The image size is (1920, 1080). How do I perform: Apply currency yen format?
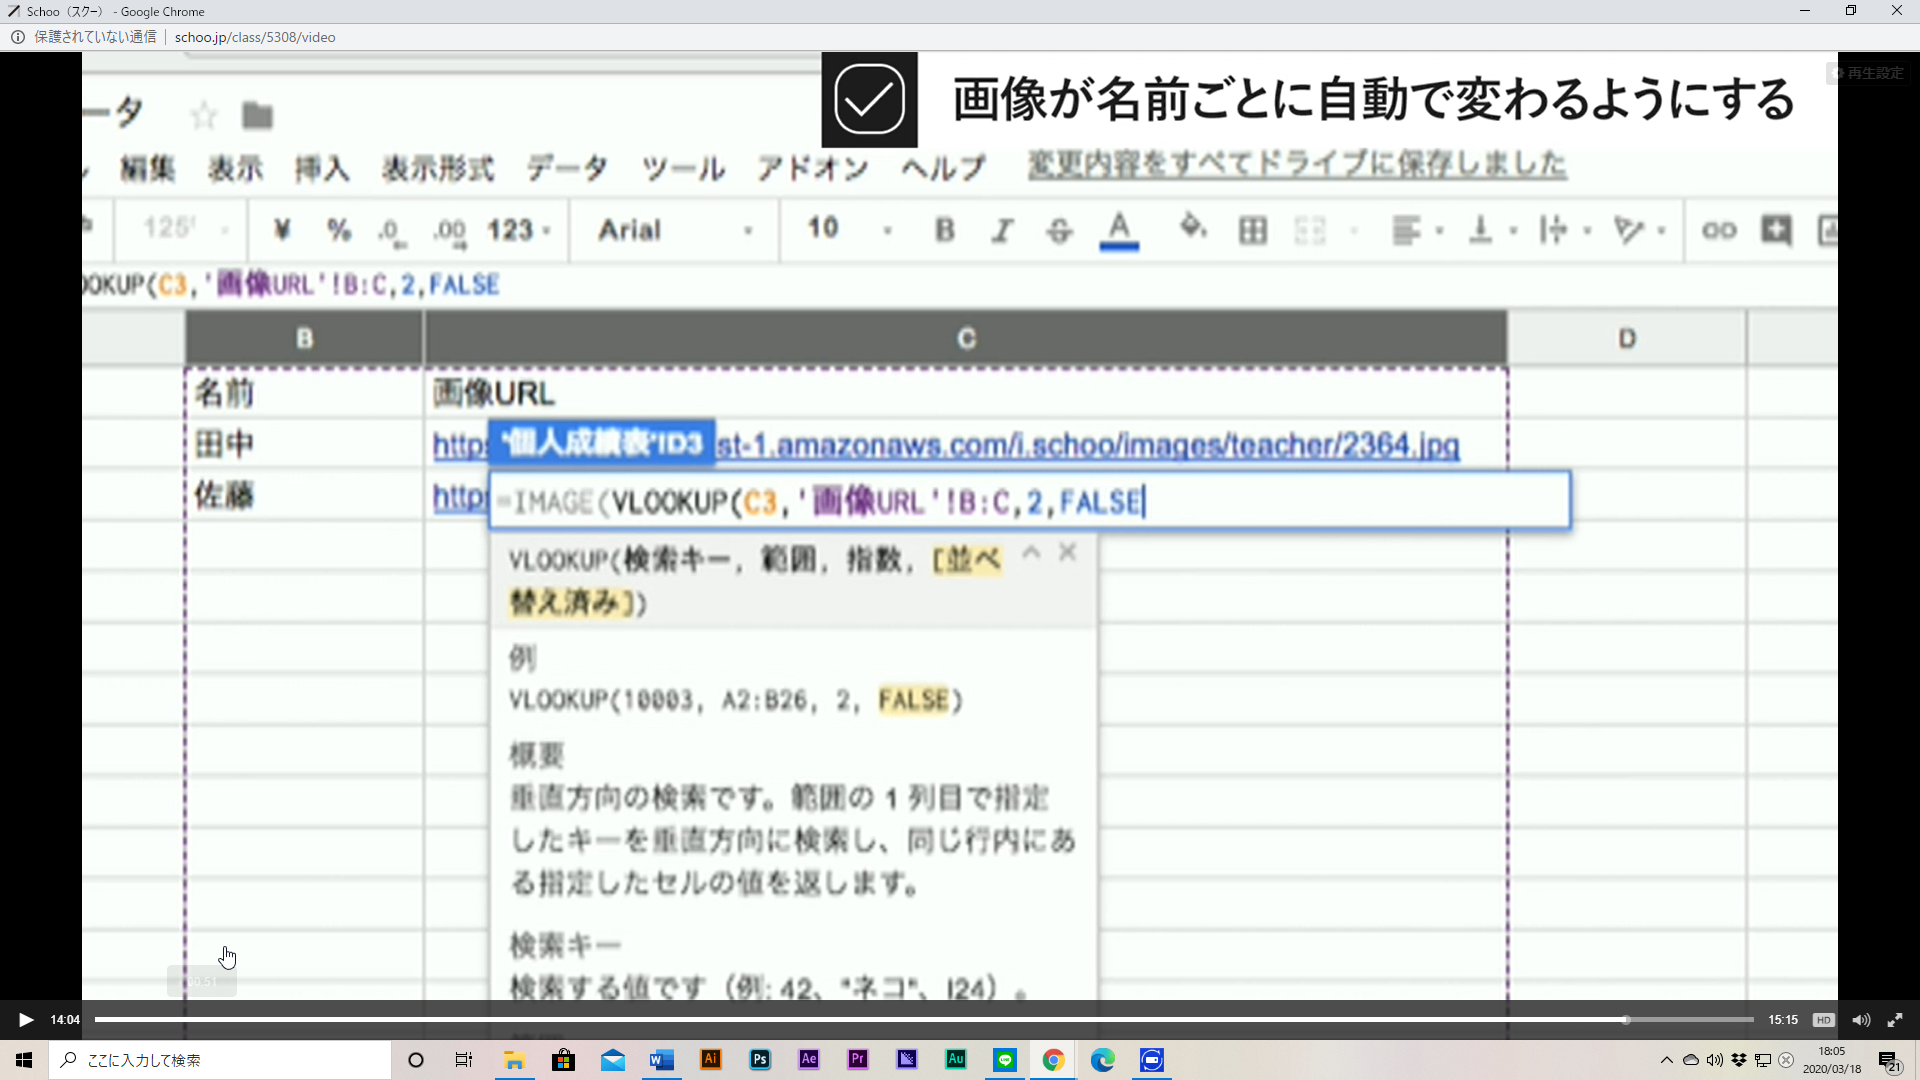(x=282, y=230)
